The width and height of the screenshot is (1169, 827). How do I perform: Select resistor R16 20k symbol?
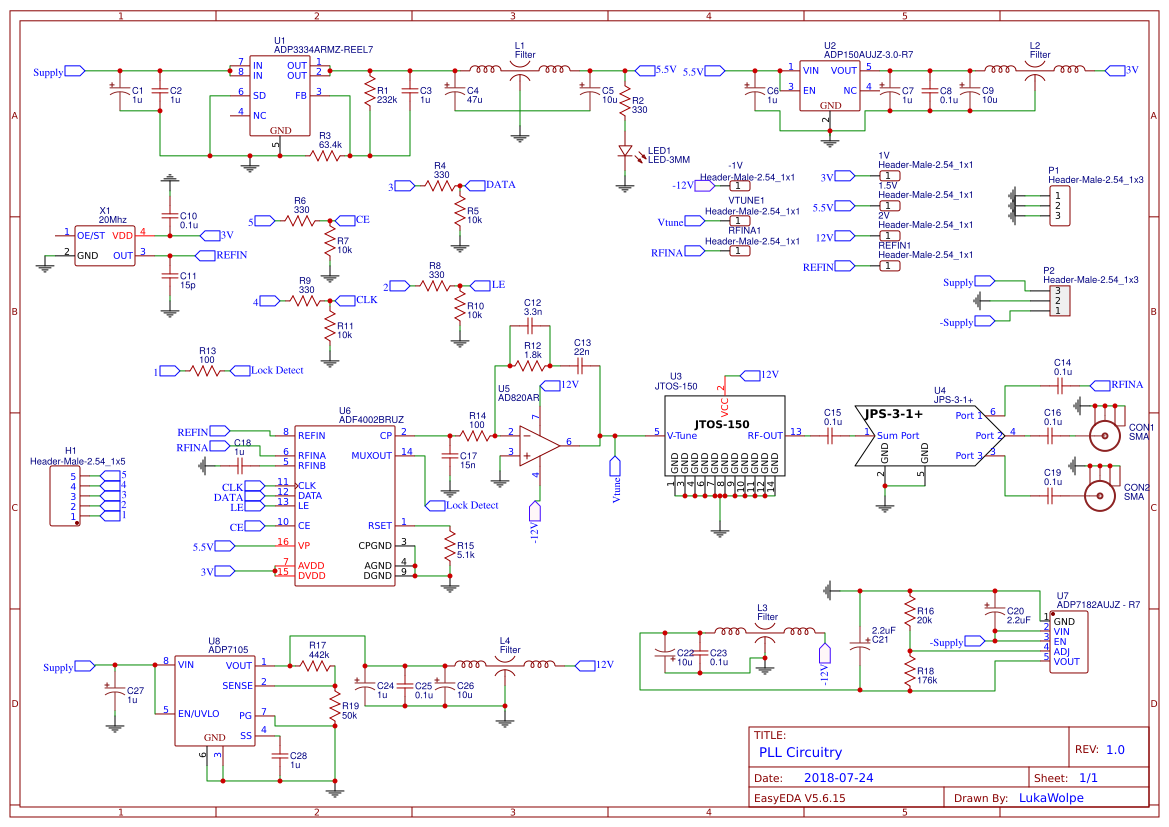pyautogui.click(x=910, y=611)
